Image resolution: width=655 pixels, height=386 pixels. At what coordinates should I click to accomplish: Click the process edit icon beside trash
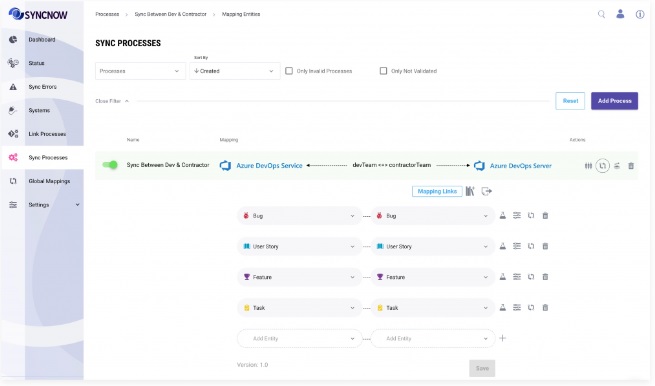(x=617, y=166)
